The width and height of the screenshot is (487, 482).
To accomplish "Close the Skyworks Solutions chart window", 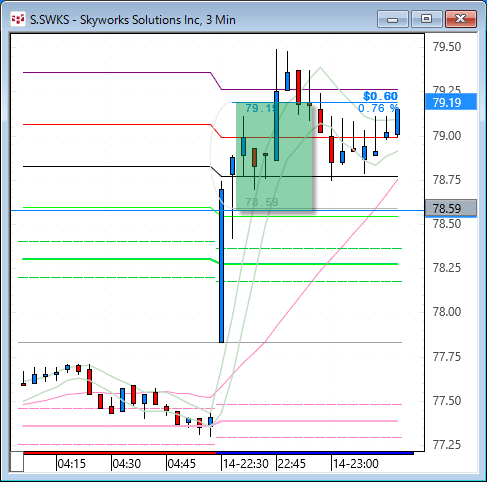I will 461,19.
